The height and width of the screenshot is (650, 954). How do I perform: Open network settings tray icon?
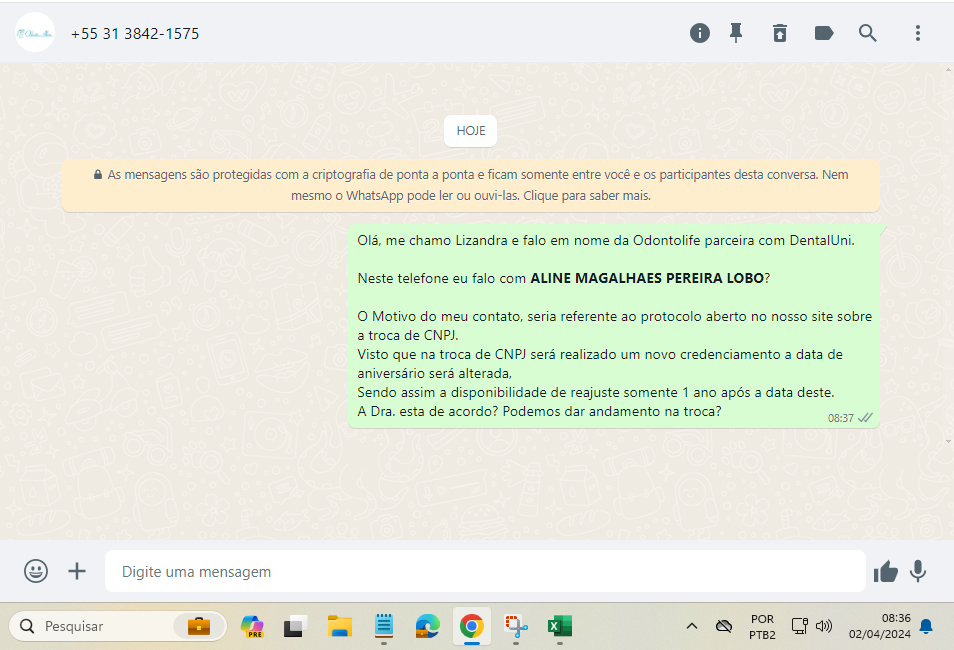click(x=799, y=626)
